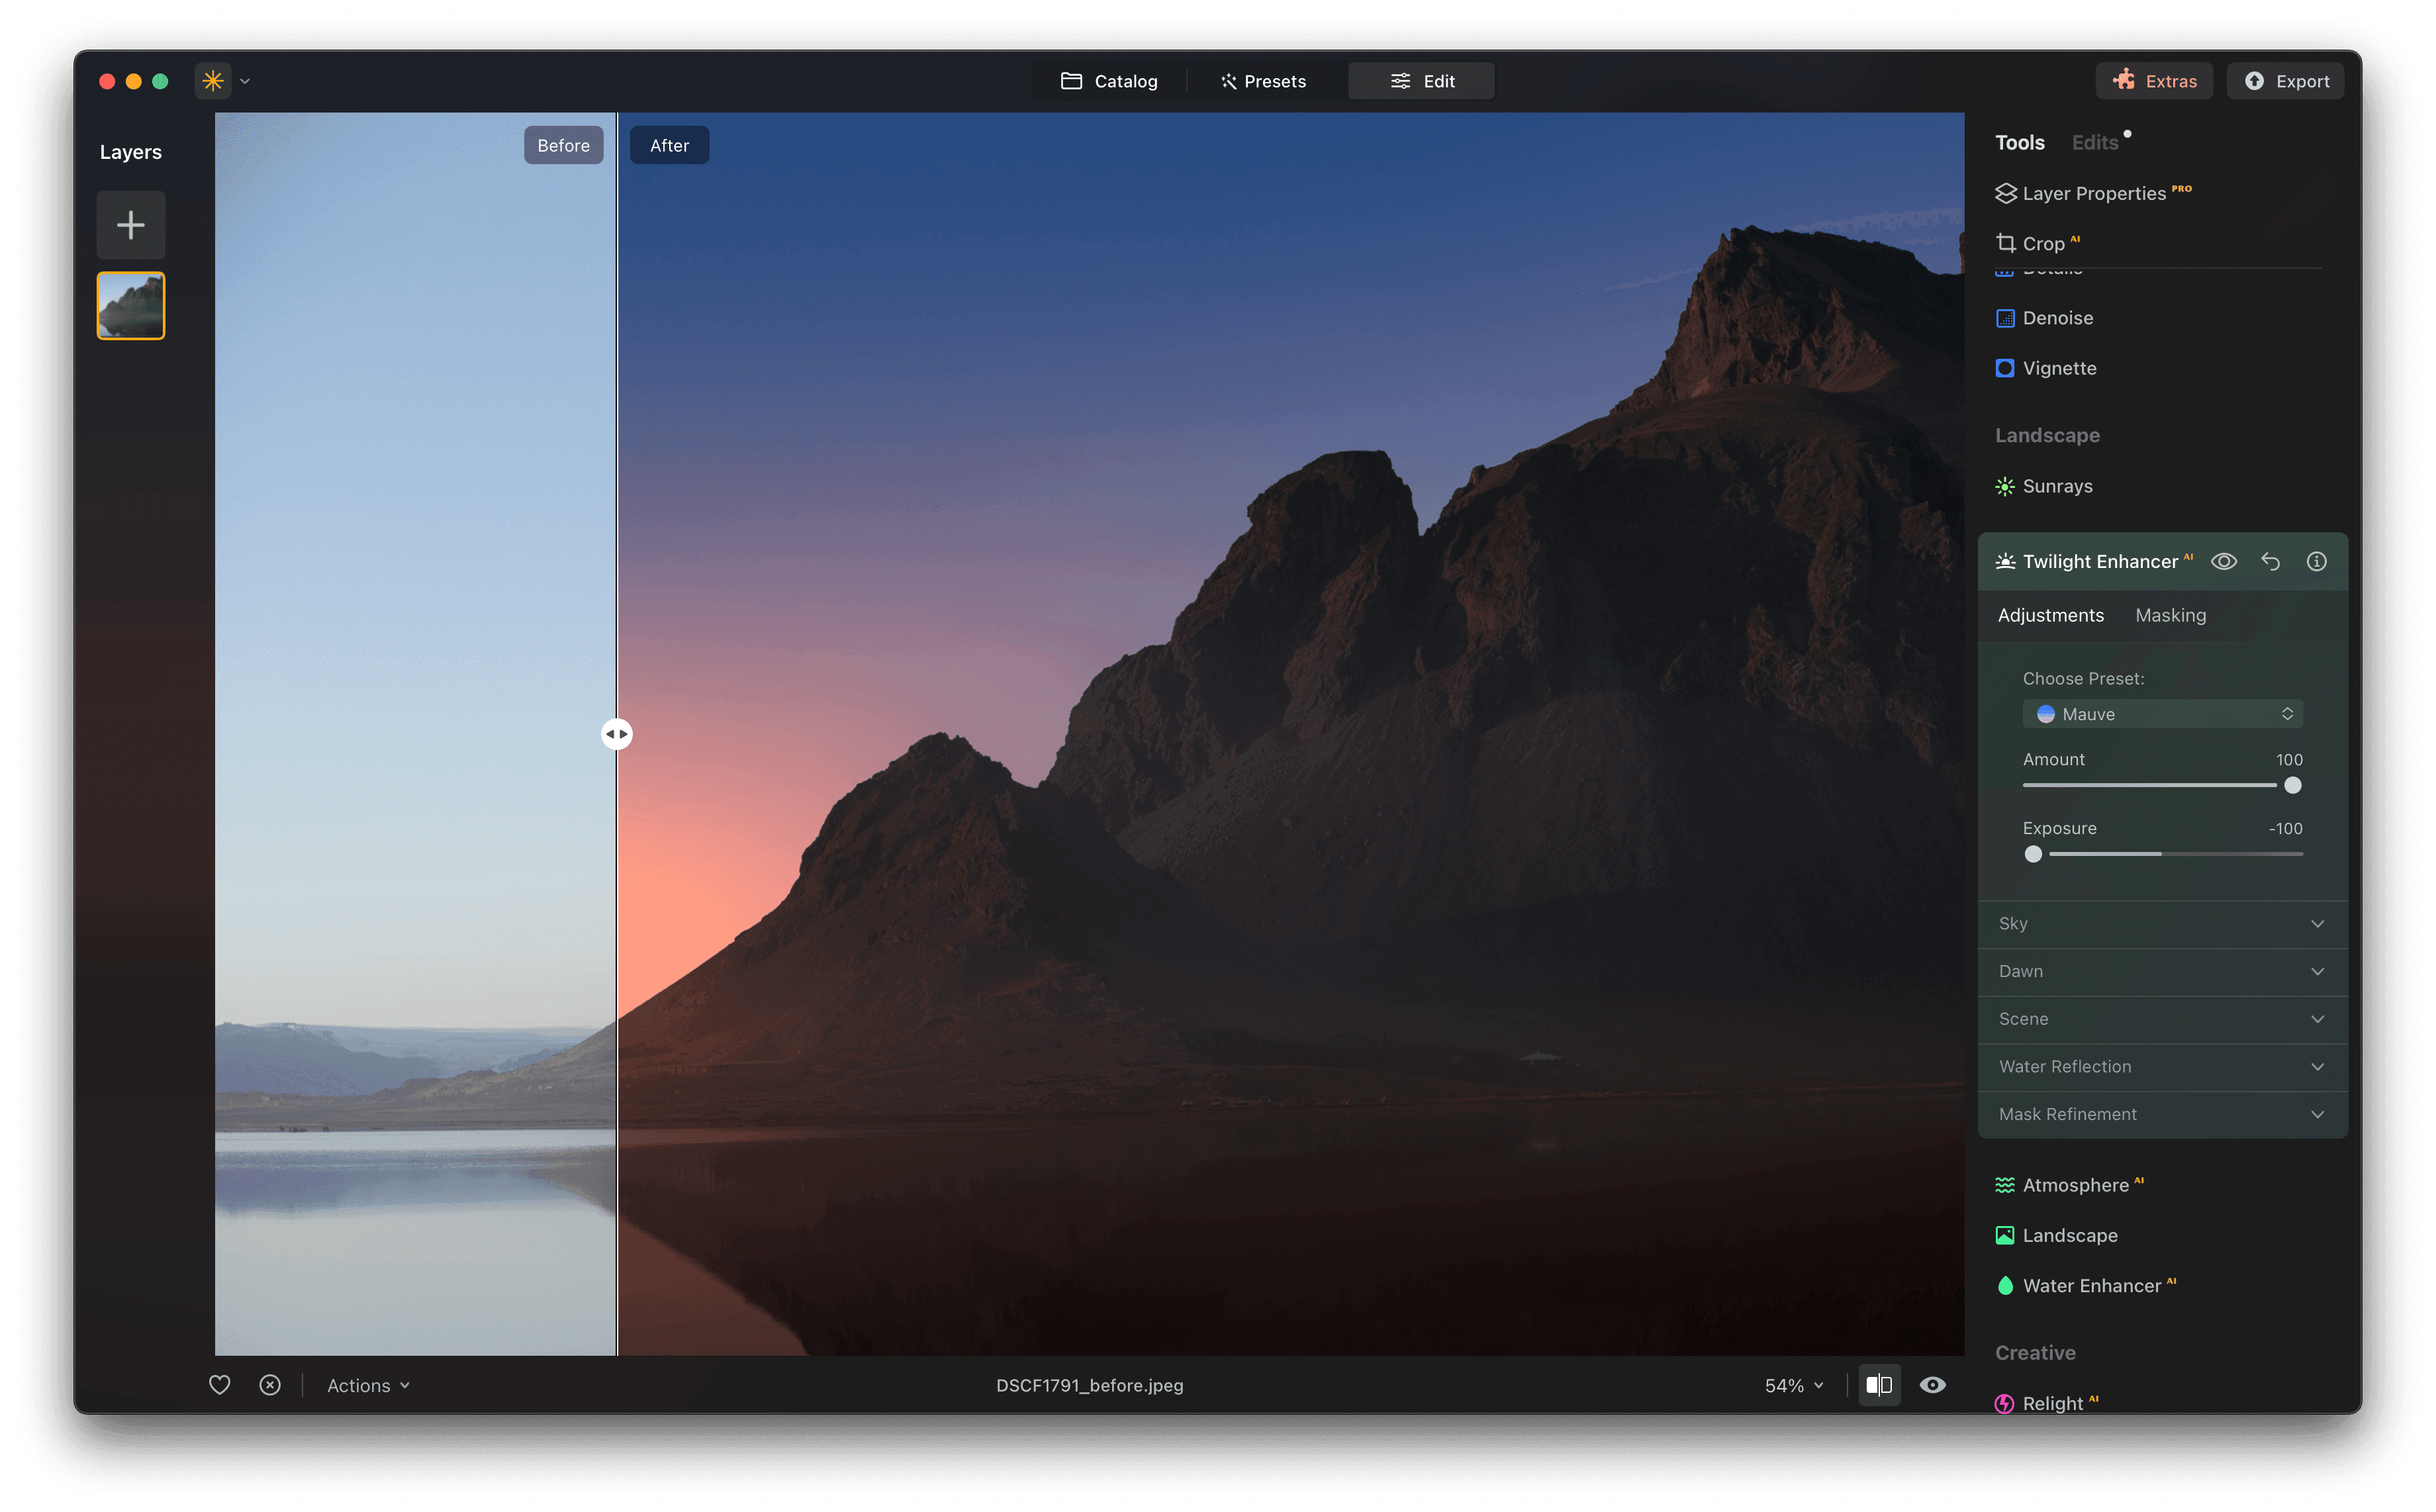The height and width of the screenshot is (1512, 2436).
Task: Open the Extras panel
Action: click(2154, 81)
